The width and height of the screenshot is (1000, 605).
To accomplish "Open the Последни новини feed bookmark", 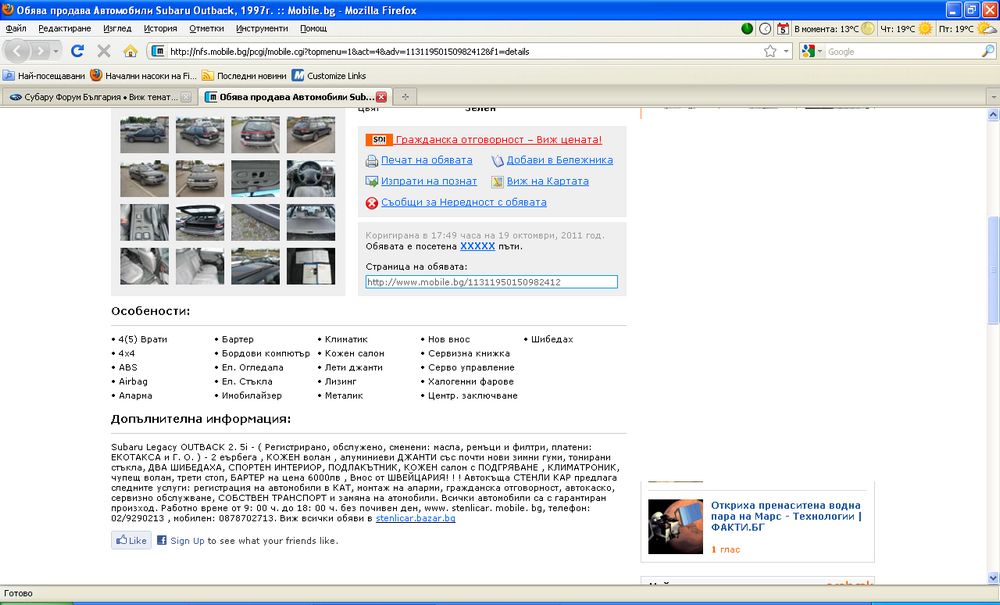I will 244,75.
